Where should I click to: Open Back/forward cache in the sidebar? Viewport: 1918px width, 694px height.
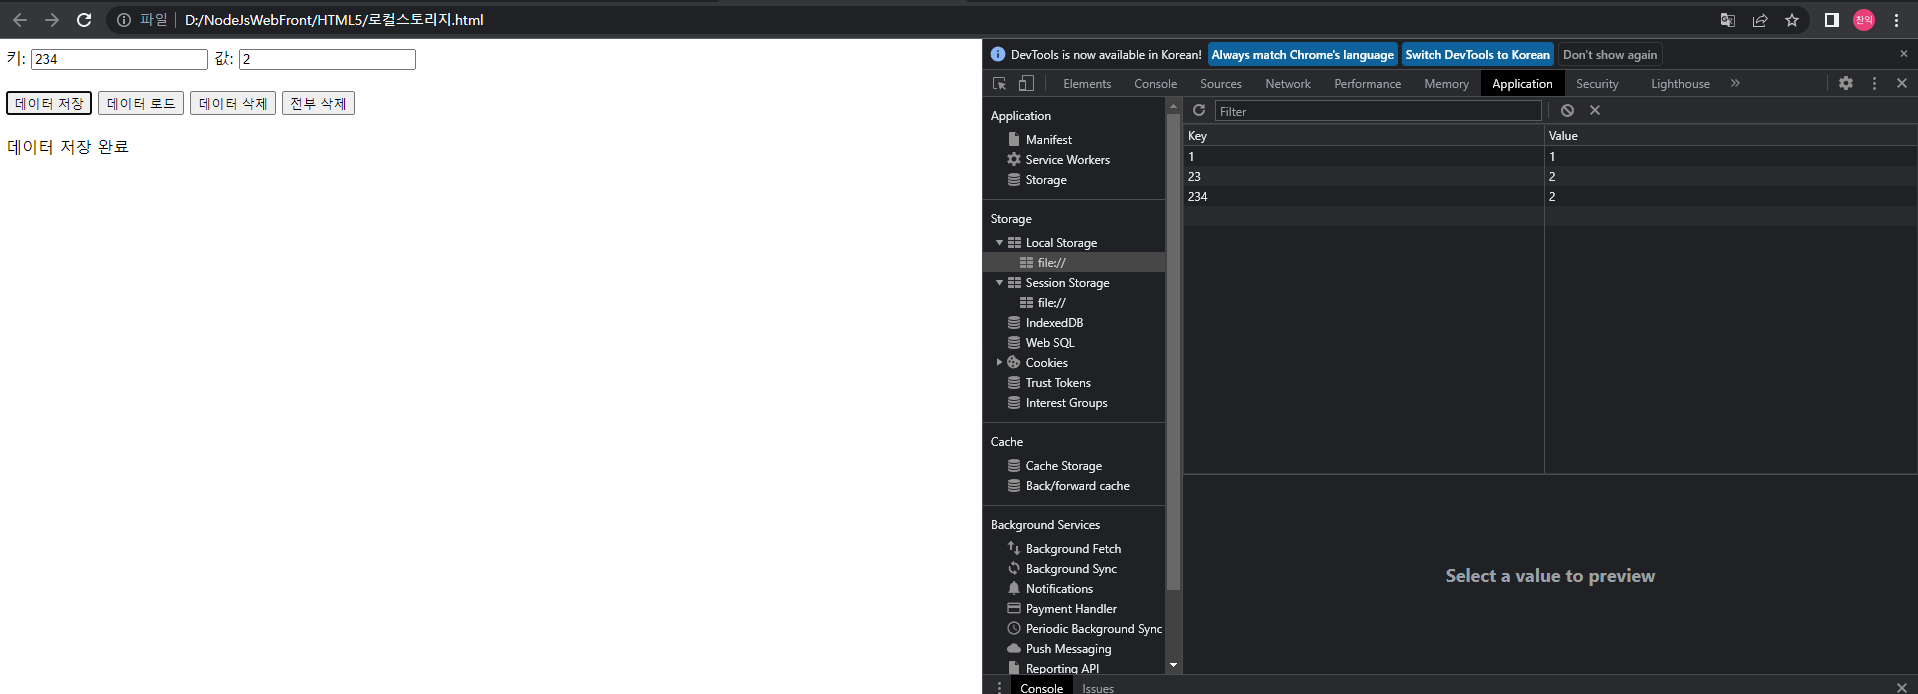click(1077, 486)
